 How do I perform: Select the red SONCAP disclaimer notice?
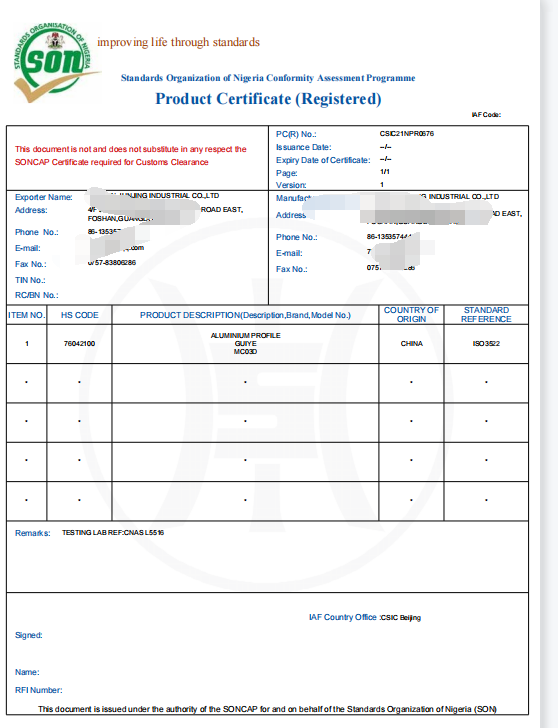click(x=130, y=156)
